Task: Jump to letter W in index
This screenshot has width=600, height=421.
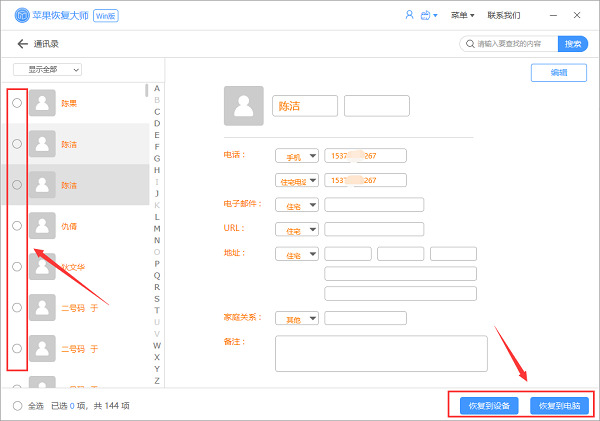Action: coord(157,346)
